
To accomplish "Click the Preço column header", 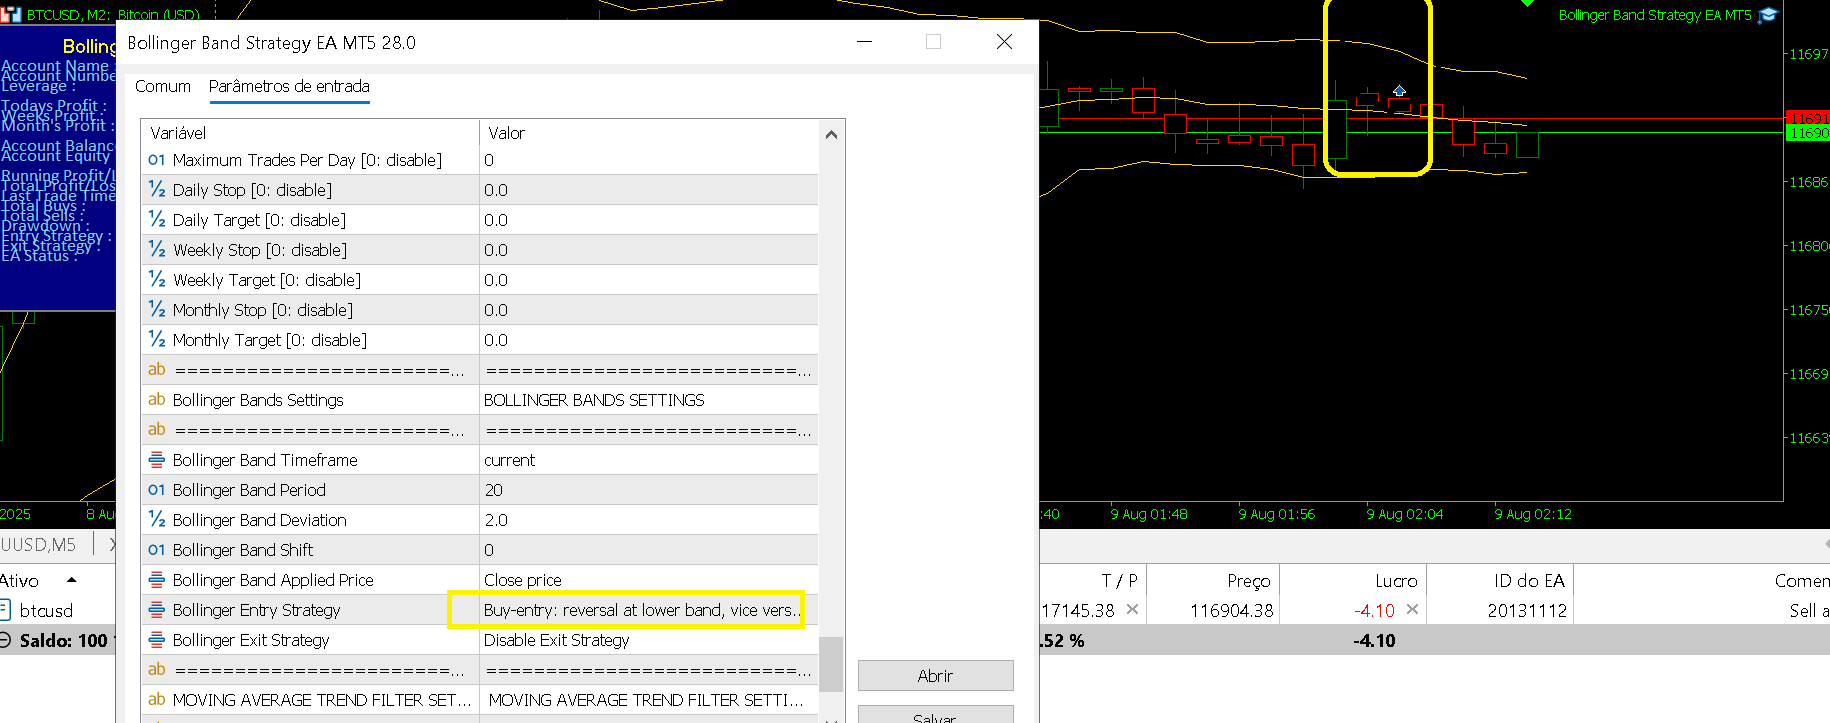I will tap(1249, 581).
